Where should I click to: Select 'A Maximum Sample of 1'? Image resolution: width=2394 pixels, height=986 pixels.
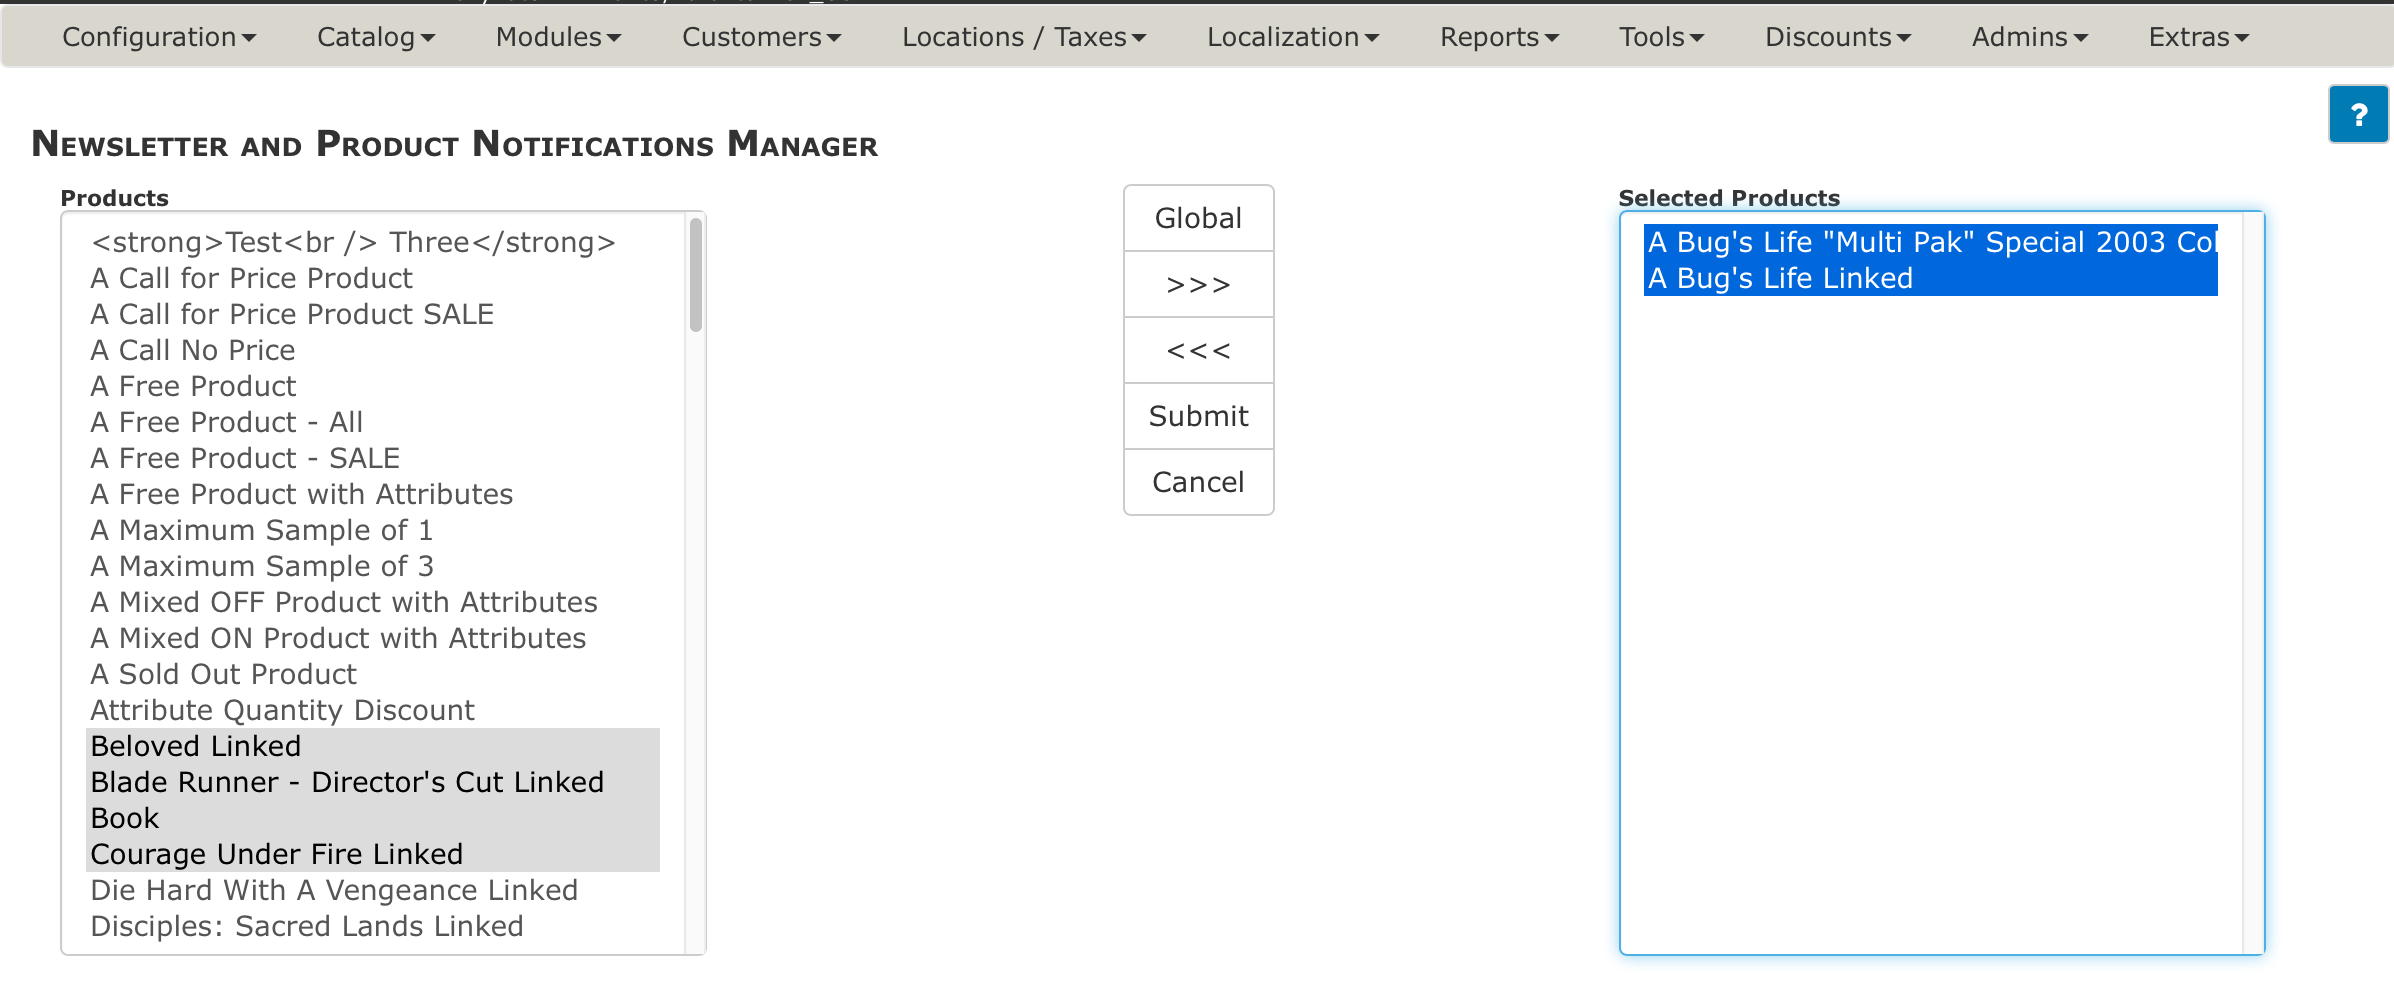(374, 530)
